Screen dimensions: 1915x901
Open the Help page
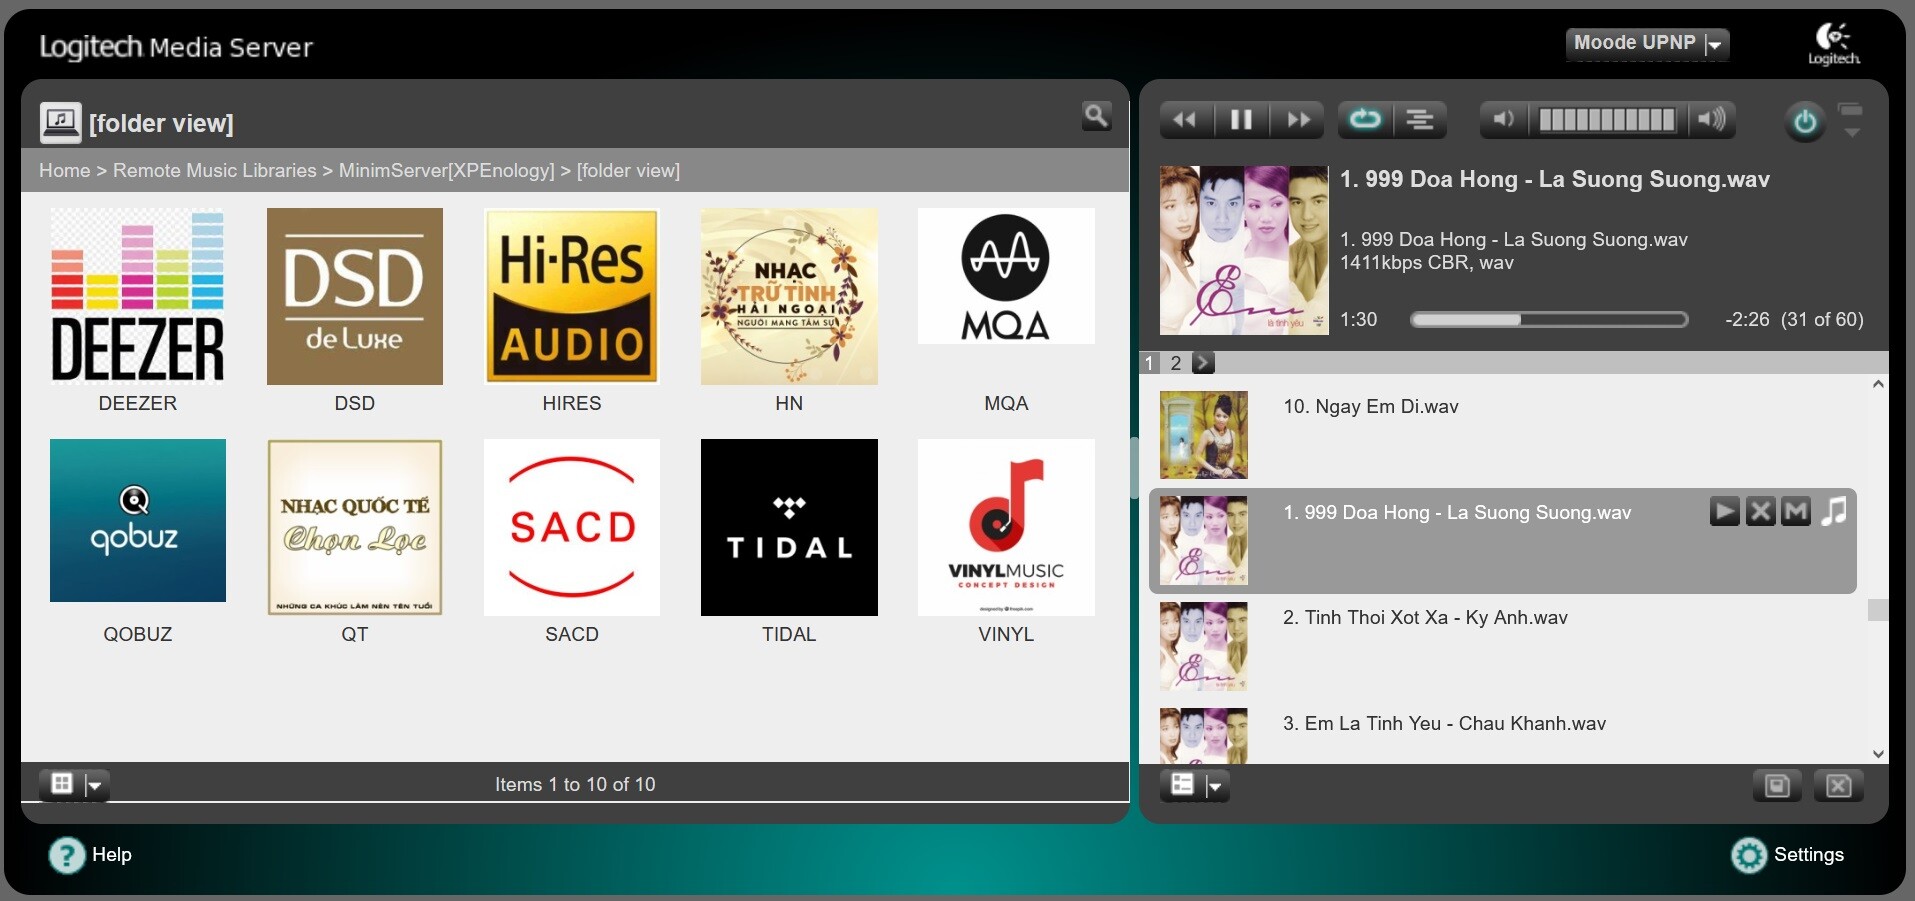pos(91,855)
